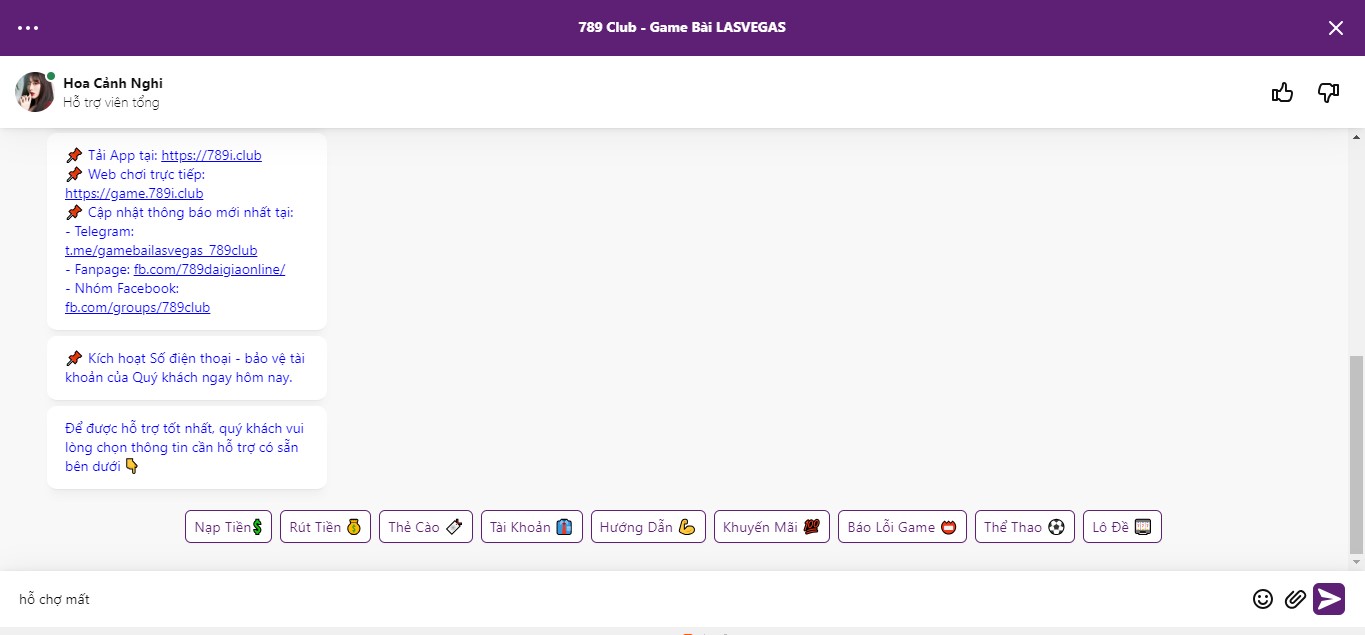Pick the Khuyến Mãi quick reply

coord(772,527)
